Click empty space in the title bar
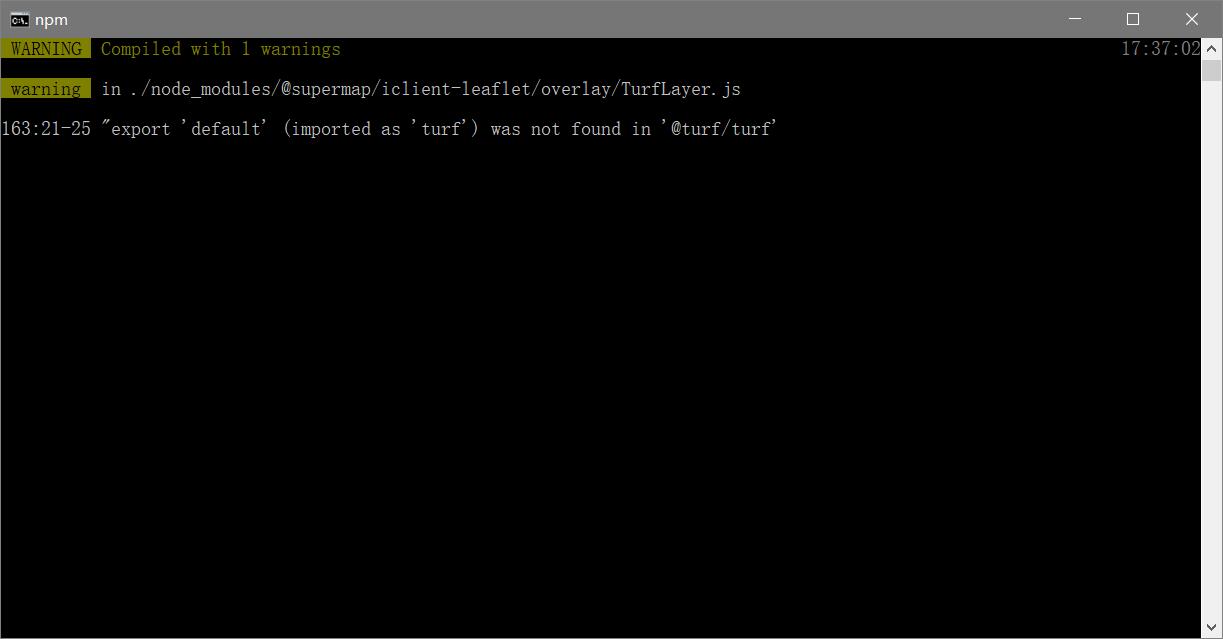Image resolution: width=1223 pixels, height=639 pixels. pos(550,19)
